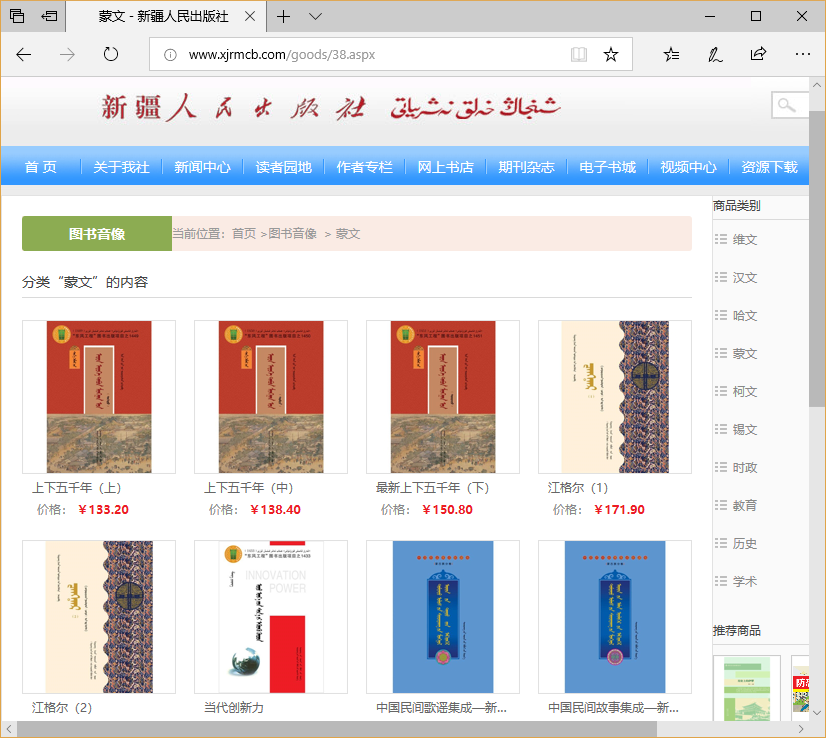The height and width of the screenshot is (738, 826).
Task: Select the 哈文 category in the sidebar
Action: coord(745,316)
